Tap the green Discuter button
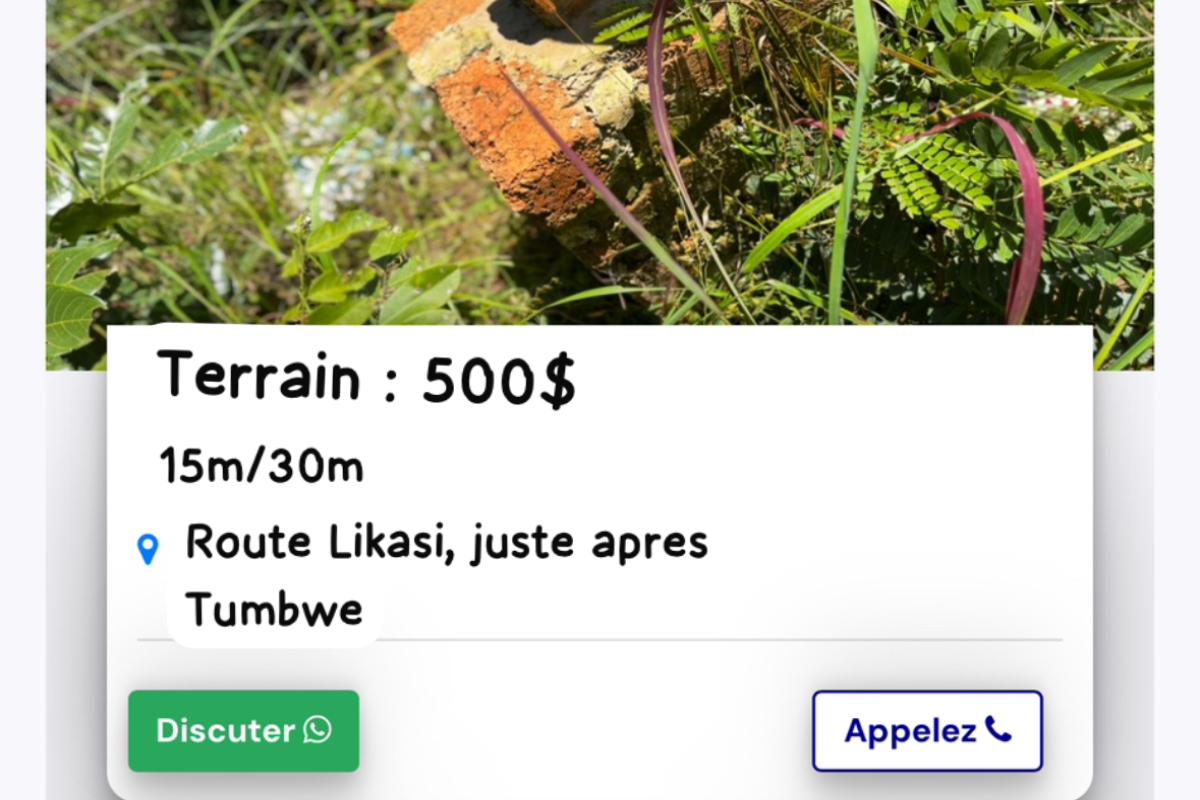 coord(243,731)
